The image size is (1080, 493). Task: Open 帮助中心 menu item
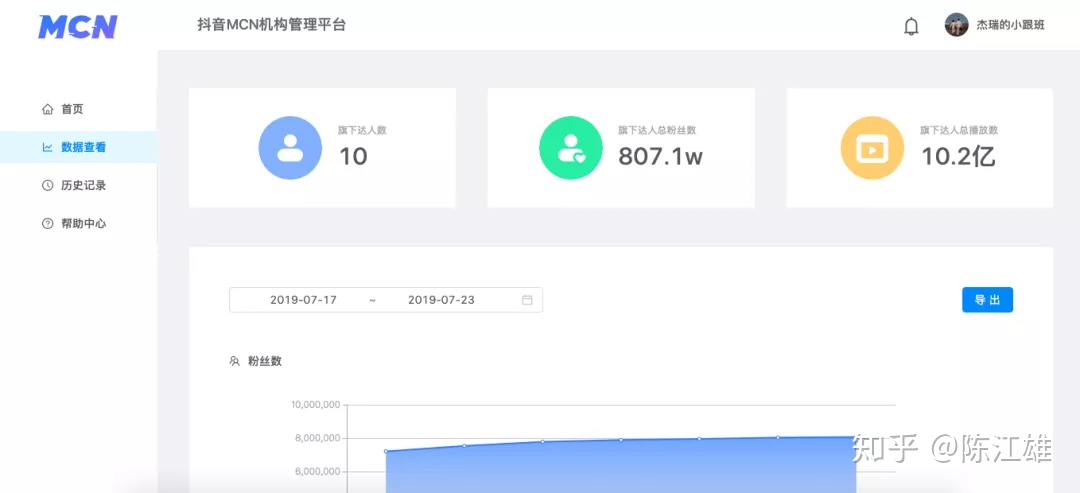[79, 224]
